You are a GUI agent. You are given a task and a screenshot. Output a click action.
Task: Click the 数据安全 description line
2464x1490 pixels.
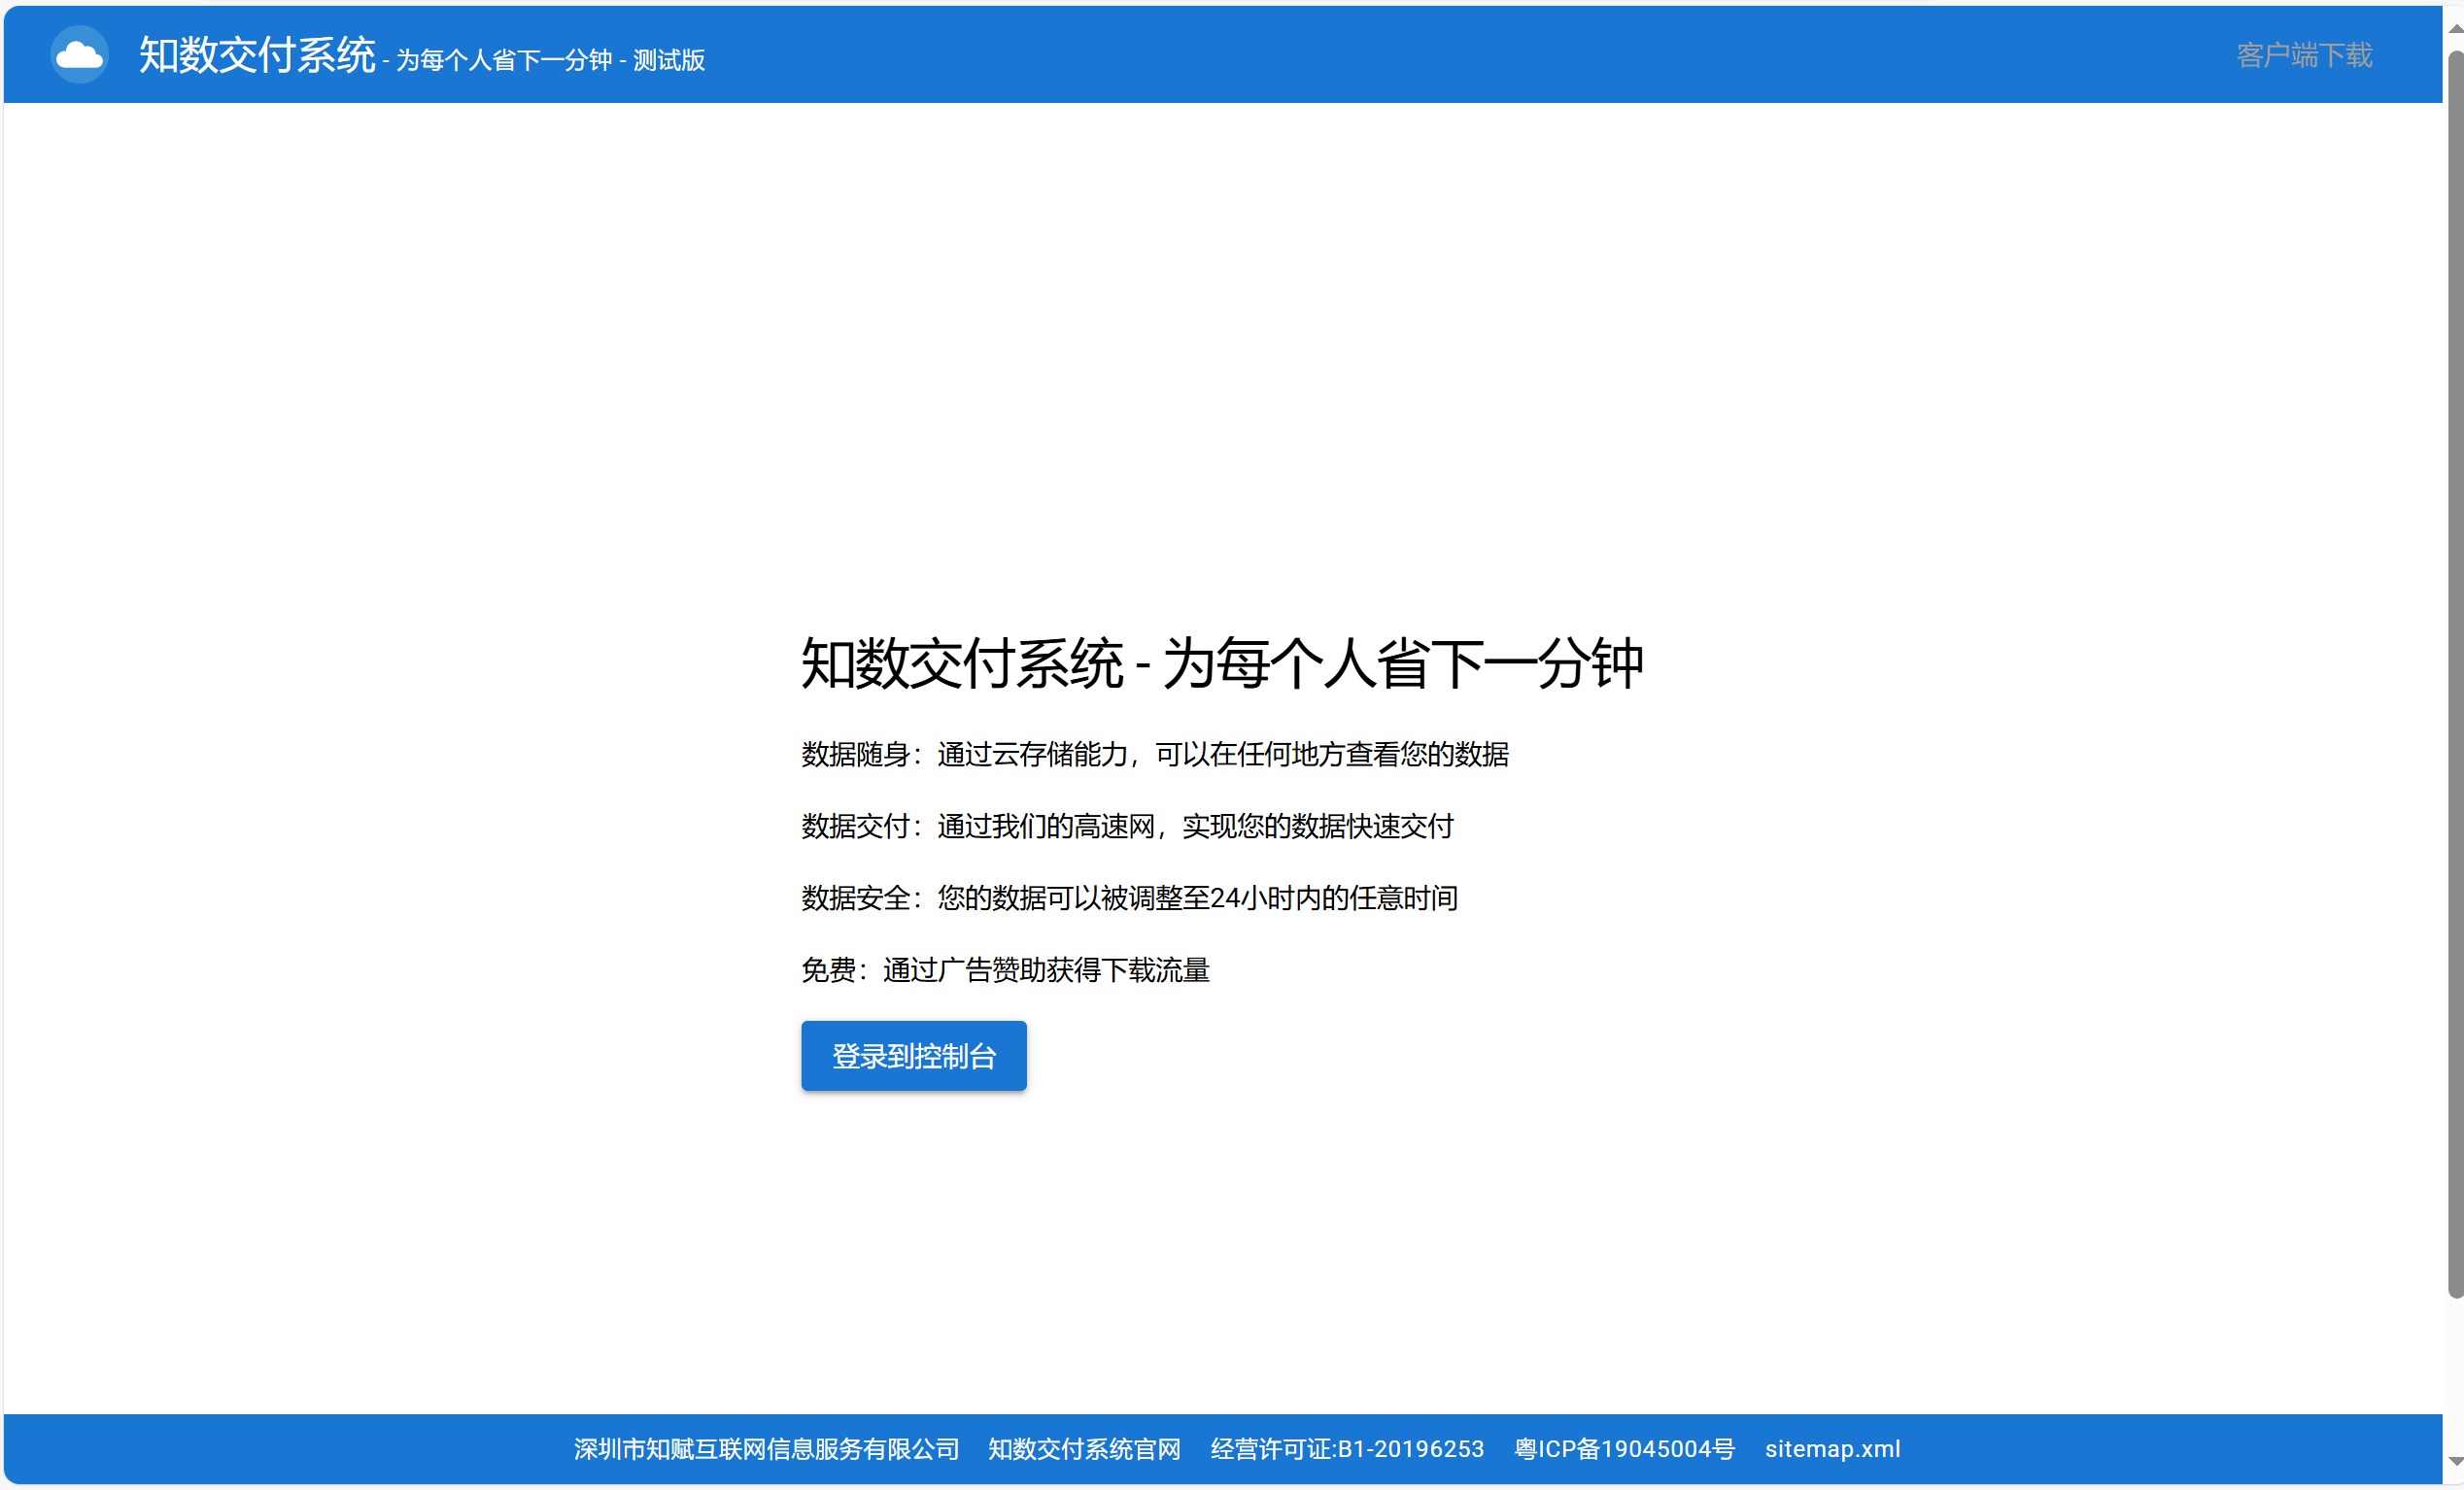coord(1129,898)
